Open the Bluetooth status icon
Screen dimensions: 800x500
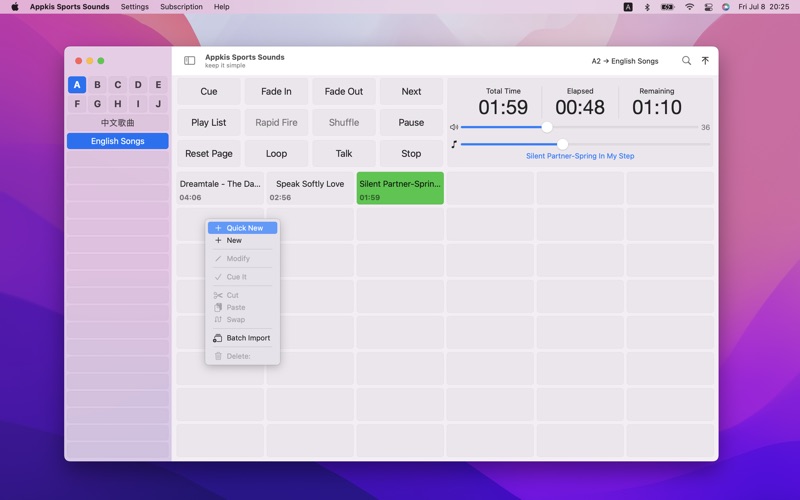(647, 7)
